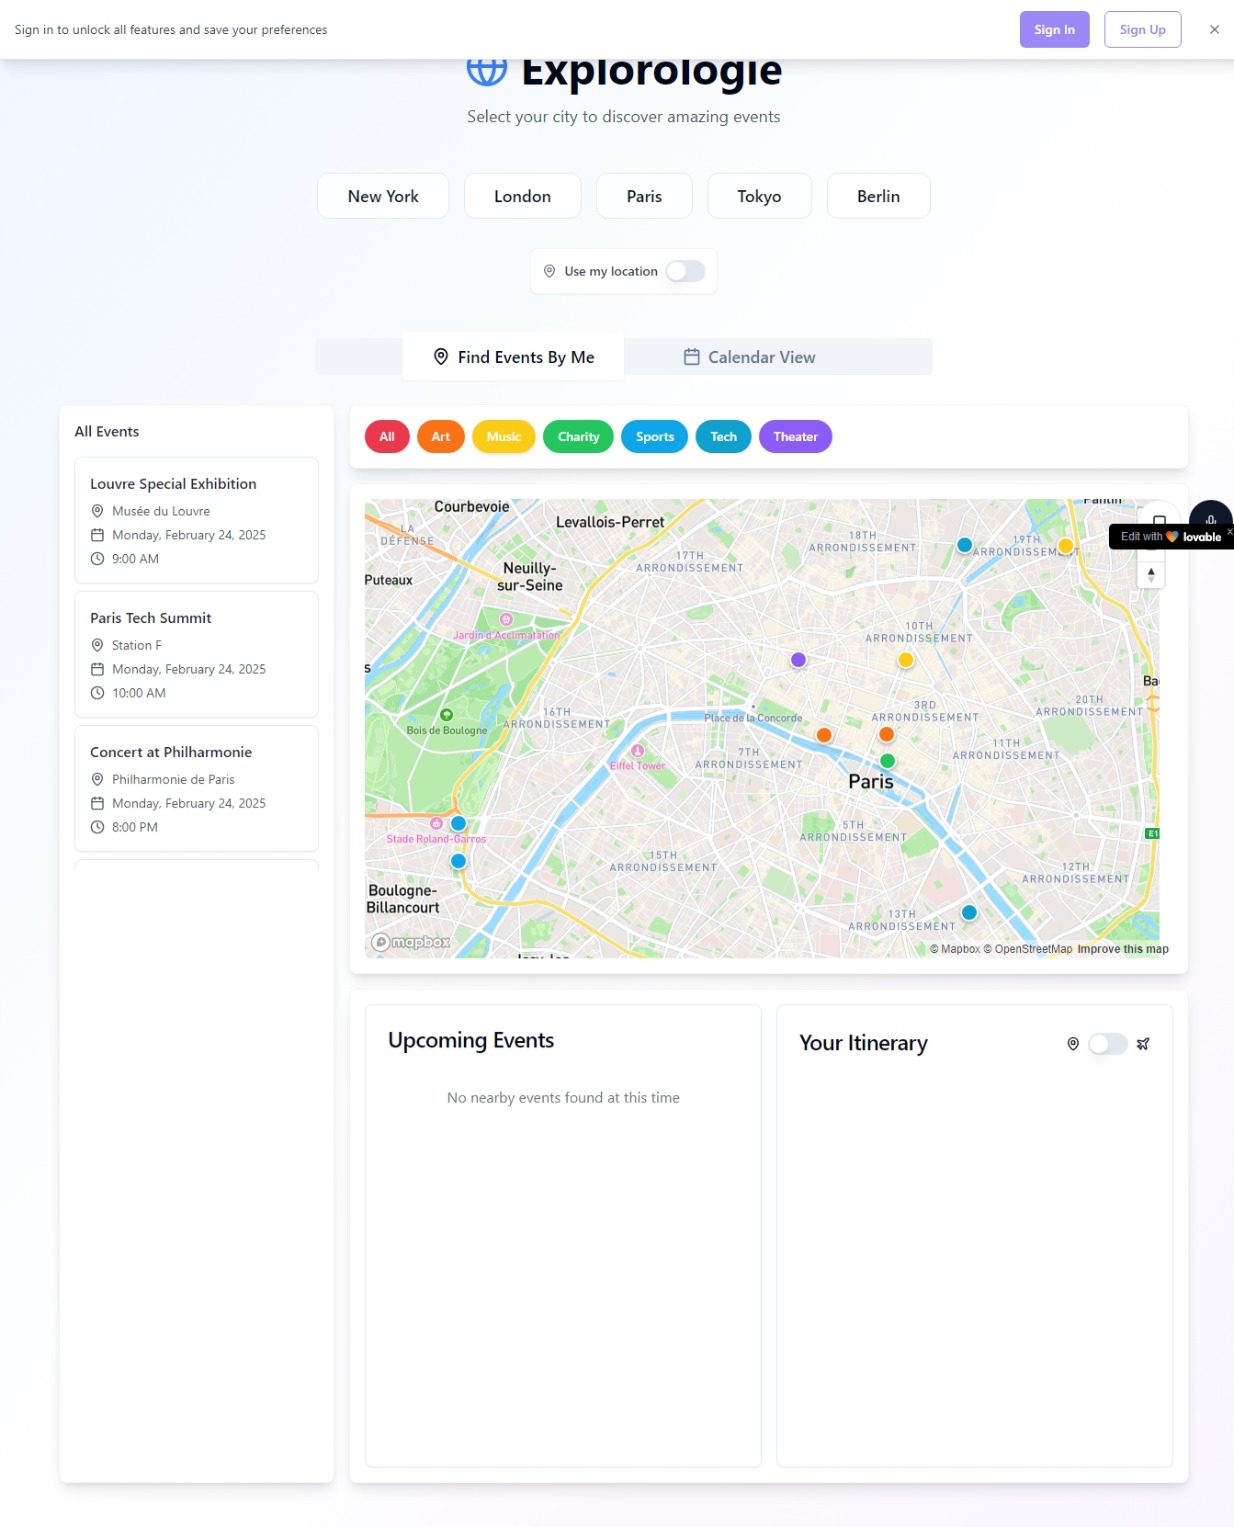The width and height of the screenshot is (1234, 1527).
Task: Open the Improve this map link
Action: pyautogui.click(x=1122, y=949)
